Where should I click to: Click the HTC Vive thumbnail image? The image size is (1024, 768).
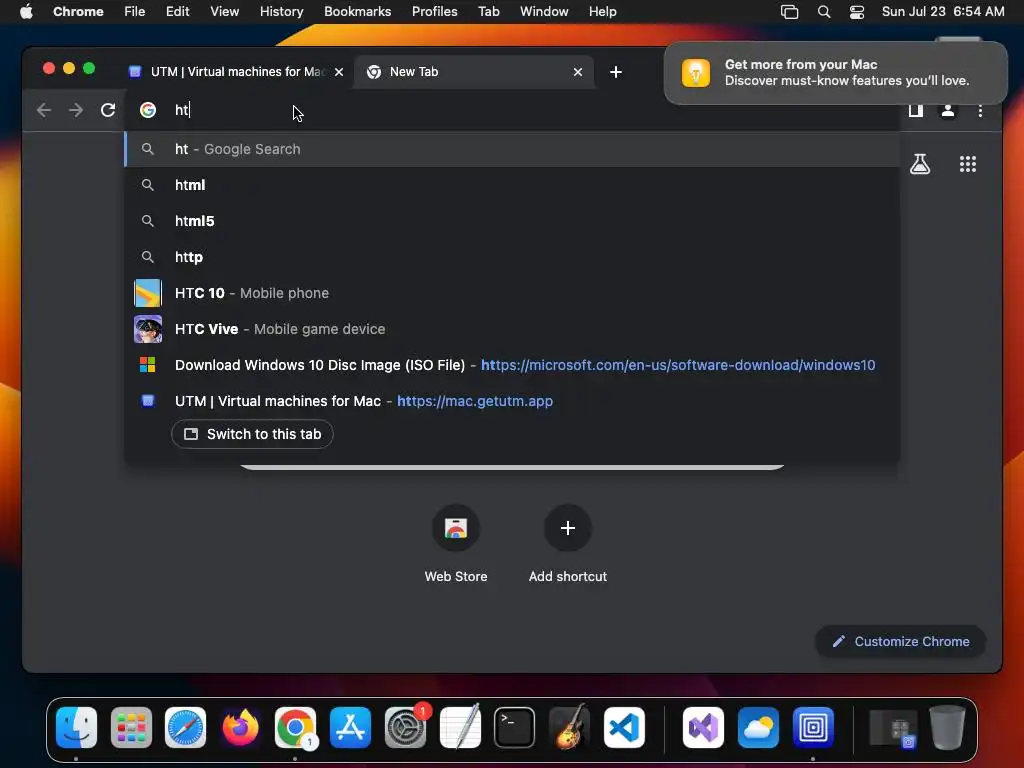coord(148,328)
